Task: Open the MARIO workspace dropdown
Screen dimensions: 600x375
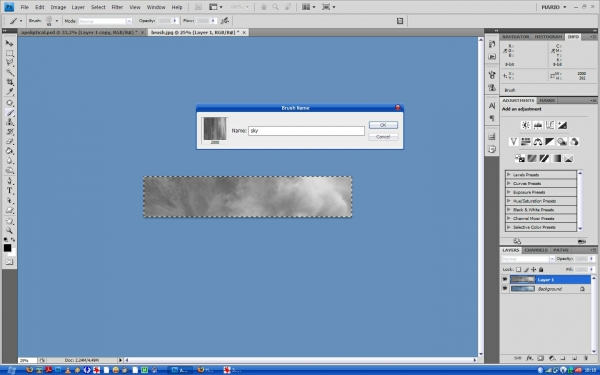Action: click(553, 7)
